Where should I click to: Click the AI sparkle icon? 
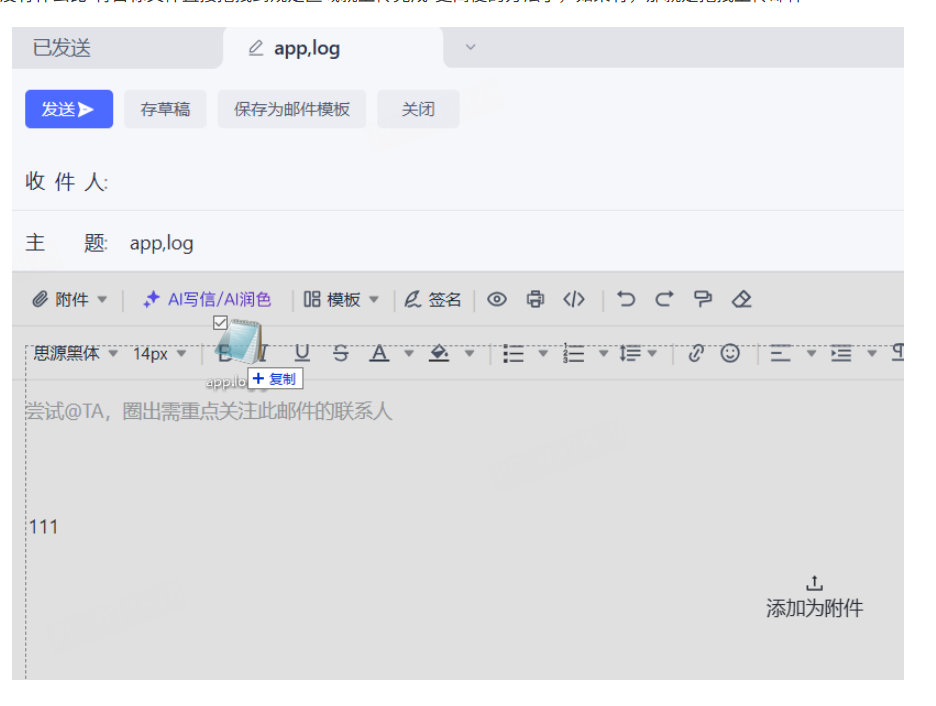click(152, 299)
